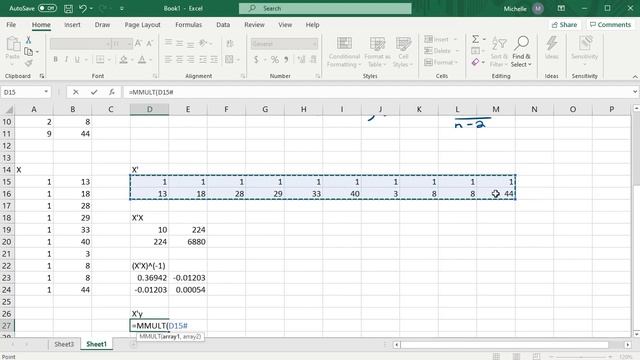Screen dimensions: 640x360
Task: Click the Accounting dollar format icon
Action: point(256,60)
